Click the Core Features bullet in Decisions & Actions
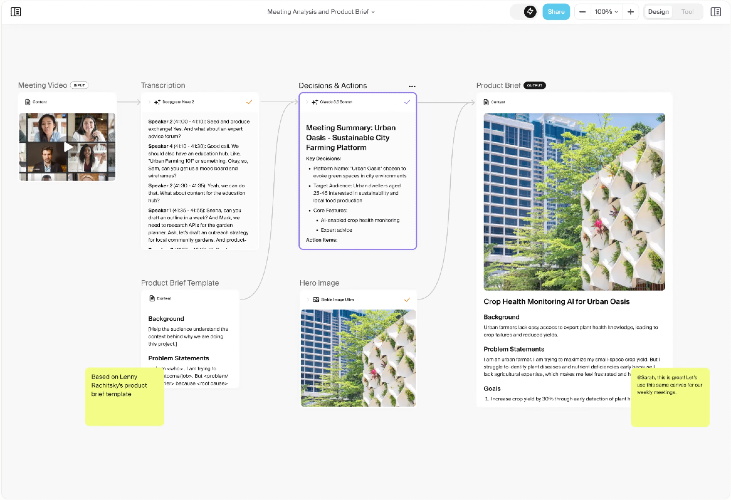 tap(330, 210)
